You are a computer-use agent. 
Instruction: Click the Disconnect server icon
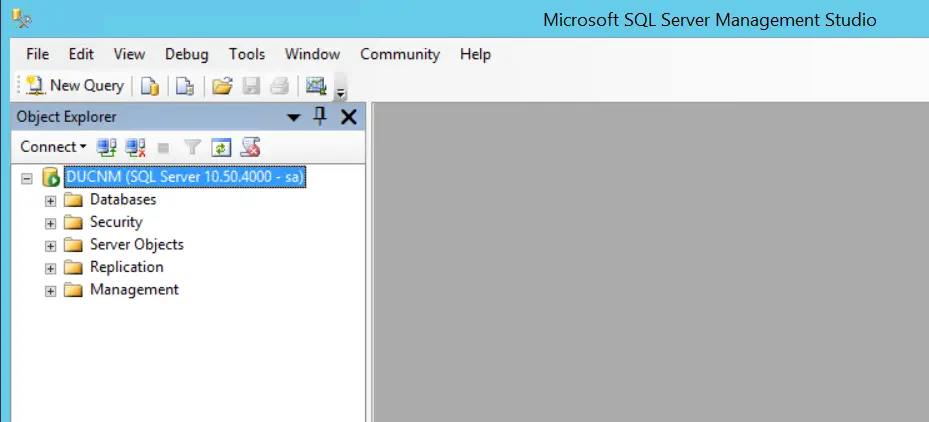tap(136, 147)
